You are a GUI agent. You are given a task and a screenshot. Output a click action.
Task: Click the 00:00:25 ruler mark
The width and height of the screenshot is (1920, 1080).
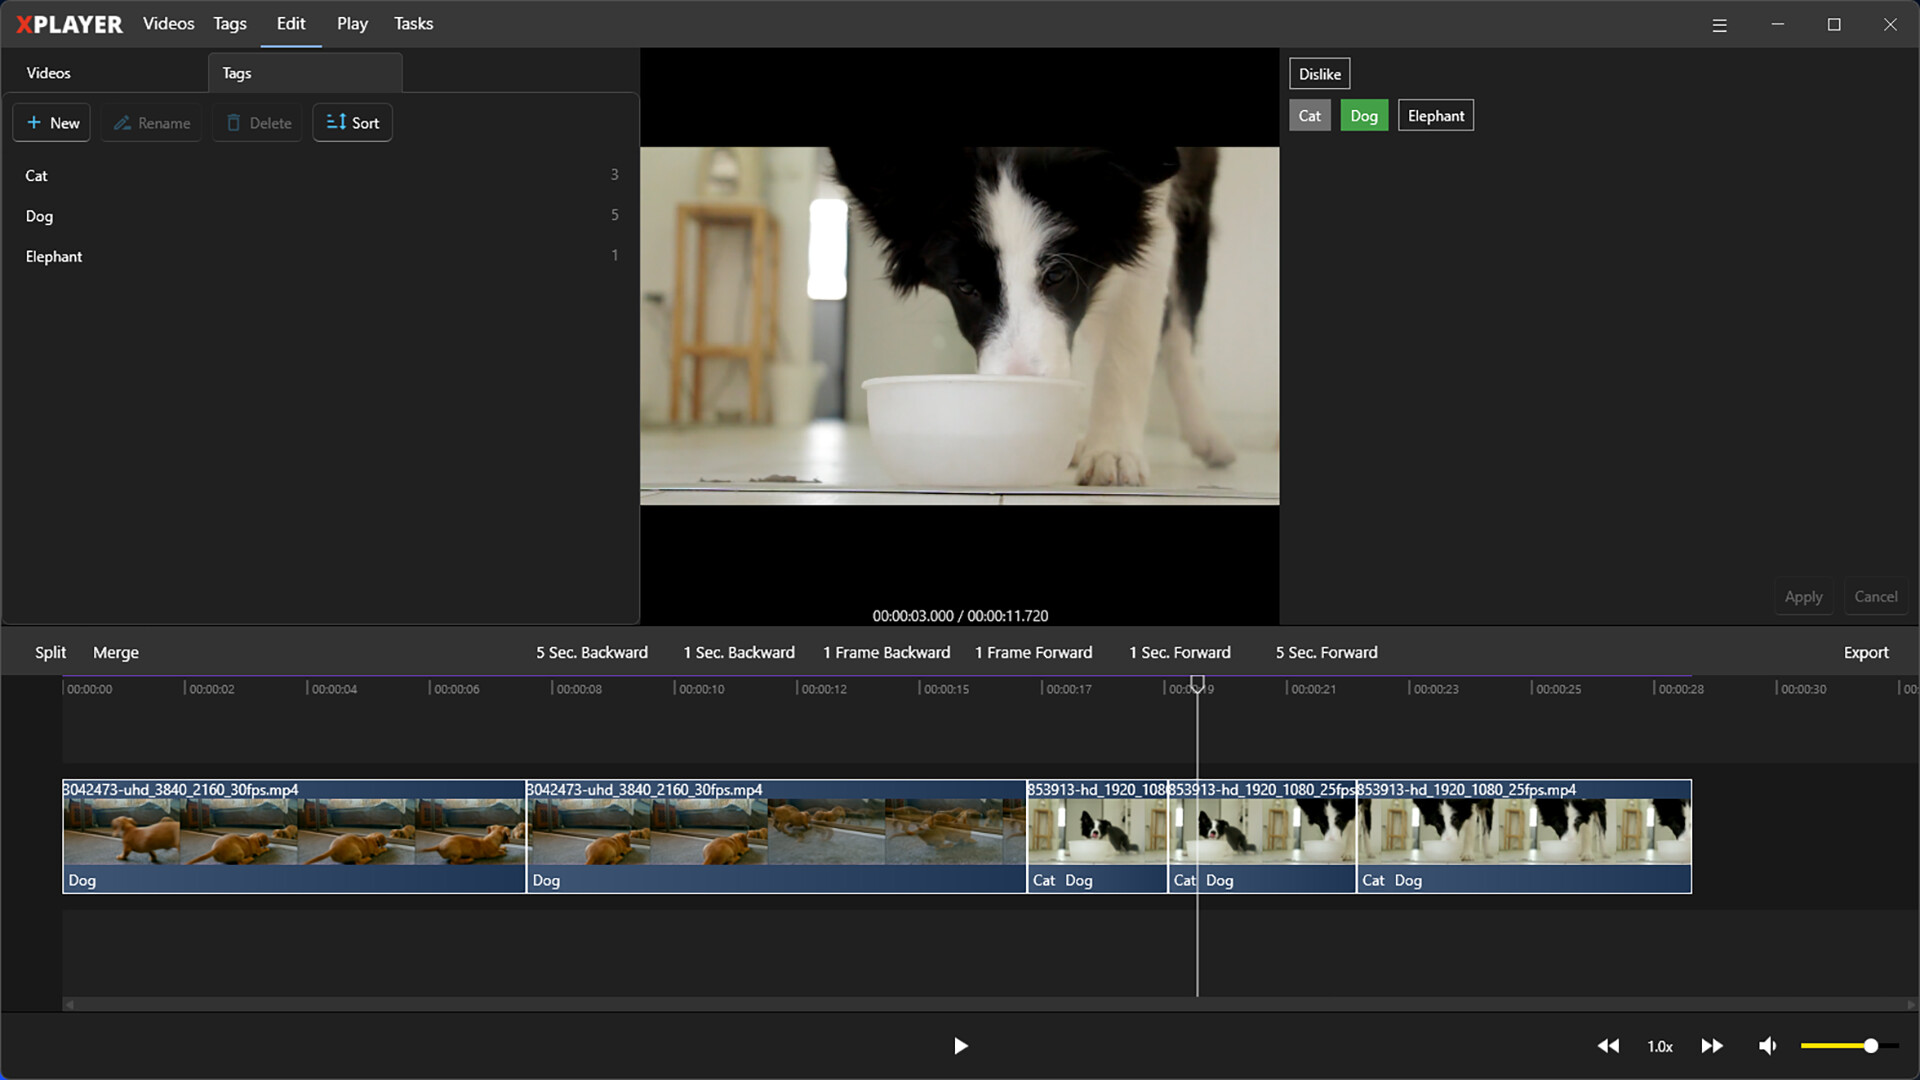tap(1558, 689)
